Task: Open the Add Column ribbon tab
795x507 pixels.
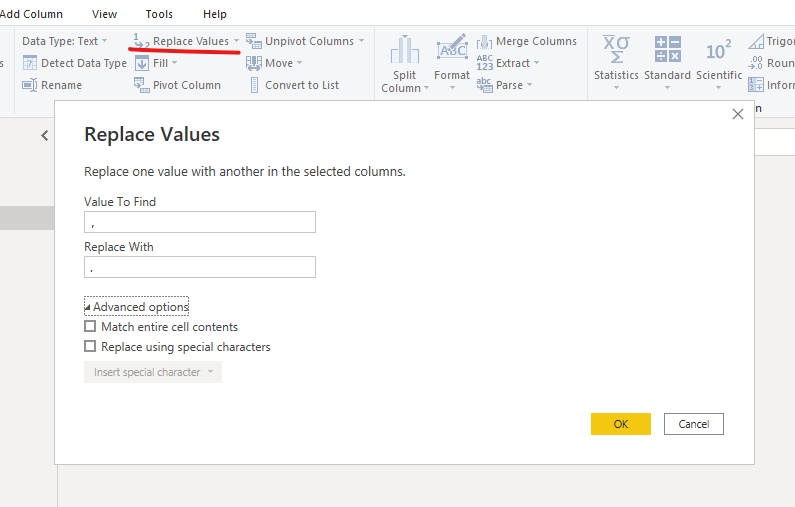Action: (31, 14)
